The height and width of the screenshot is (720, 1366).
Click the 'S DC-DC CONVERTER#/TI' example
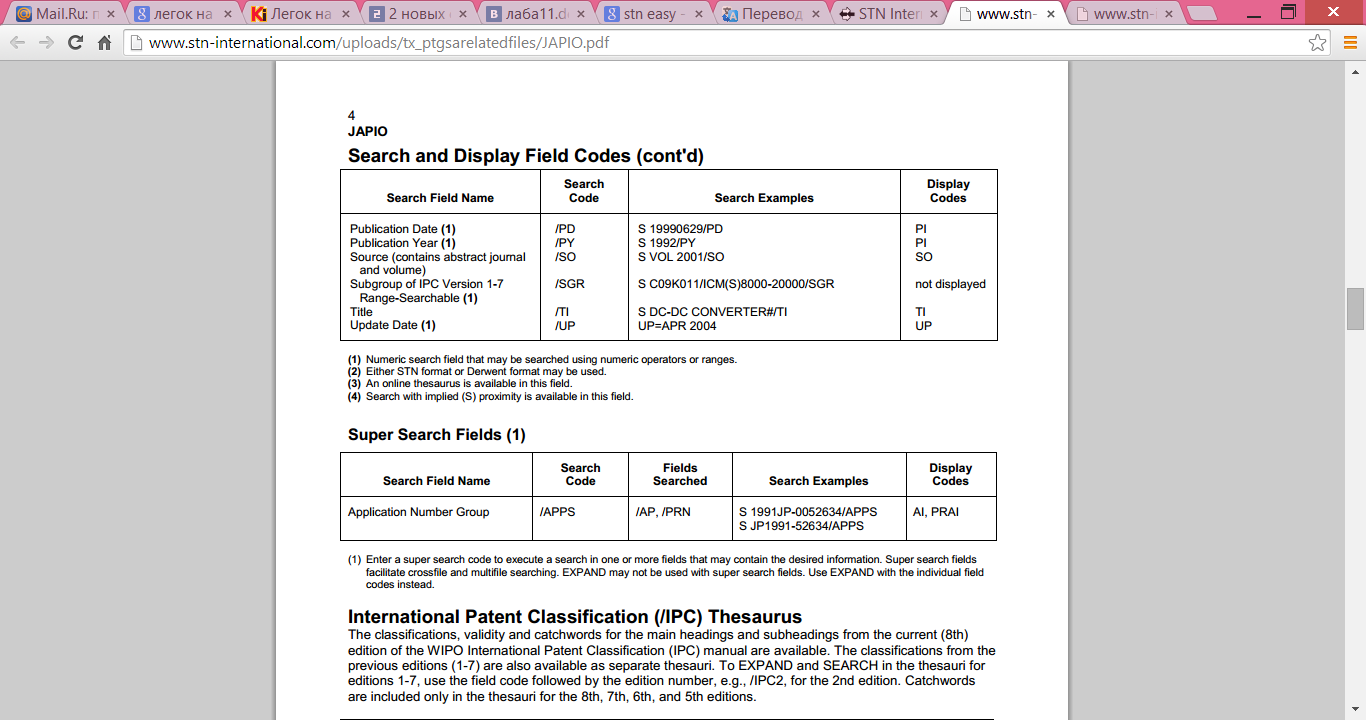pyautogui.click(x=713, y=312)
